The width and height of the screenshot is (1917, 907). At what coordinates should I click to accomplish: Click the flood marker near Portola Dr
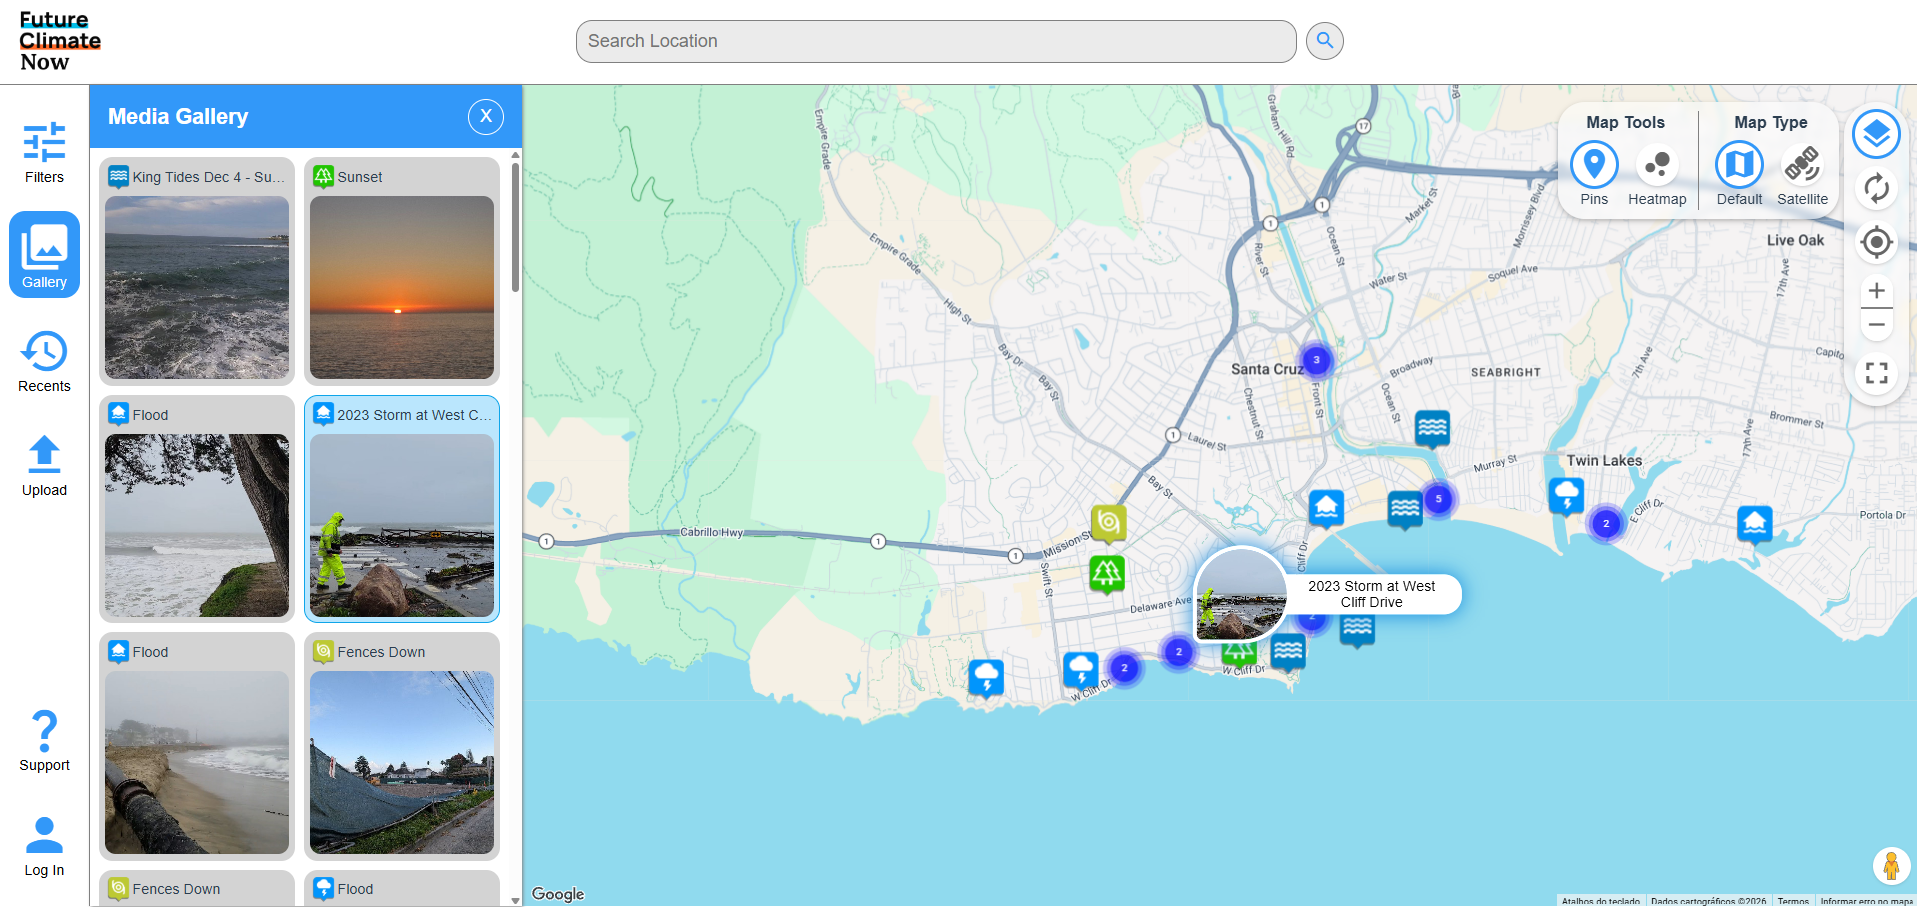pyautogui.click(x=1754, y=524)
